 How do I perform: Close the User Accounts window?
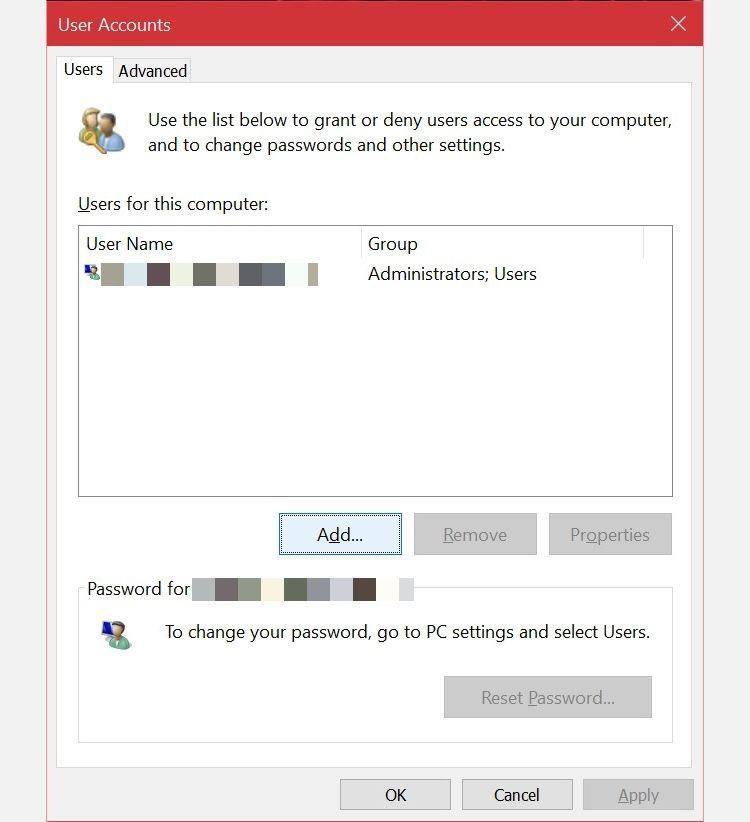click(x=678, y=24)
